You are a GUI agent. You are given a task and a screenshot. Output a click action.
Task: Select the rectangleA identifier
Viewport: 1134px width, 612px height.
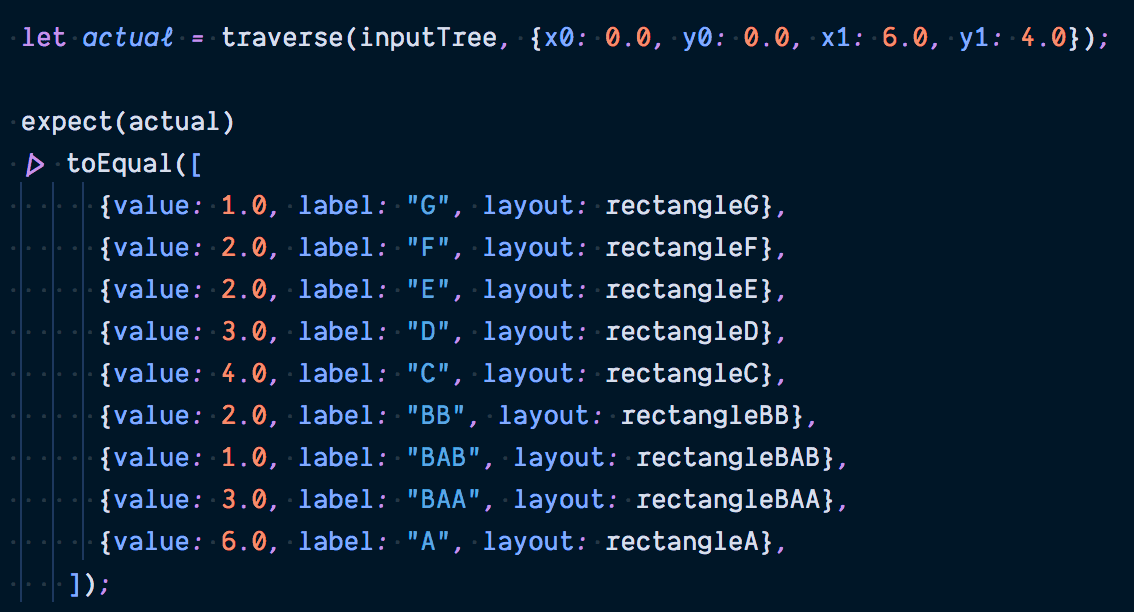pos(683,542)
